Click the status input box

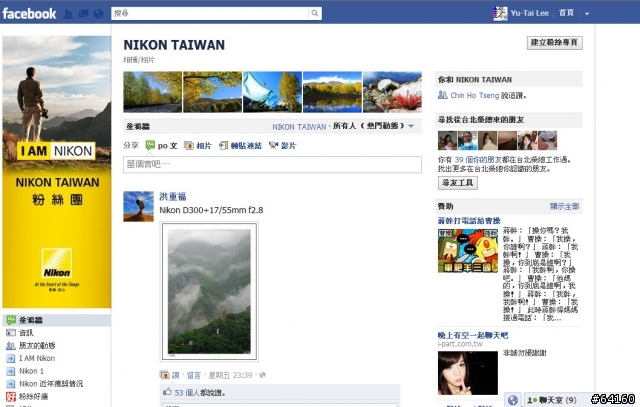[272, 165]
